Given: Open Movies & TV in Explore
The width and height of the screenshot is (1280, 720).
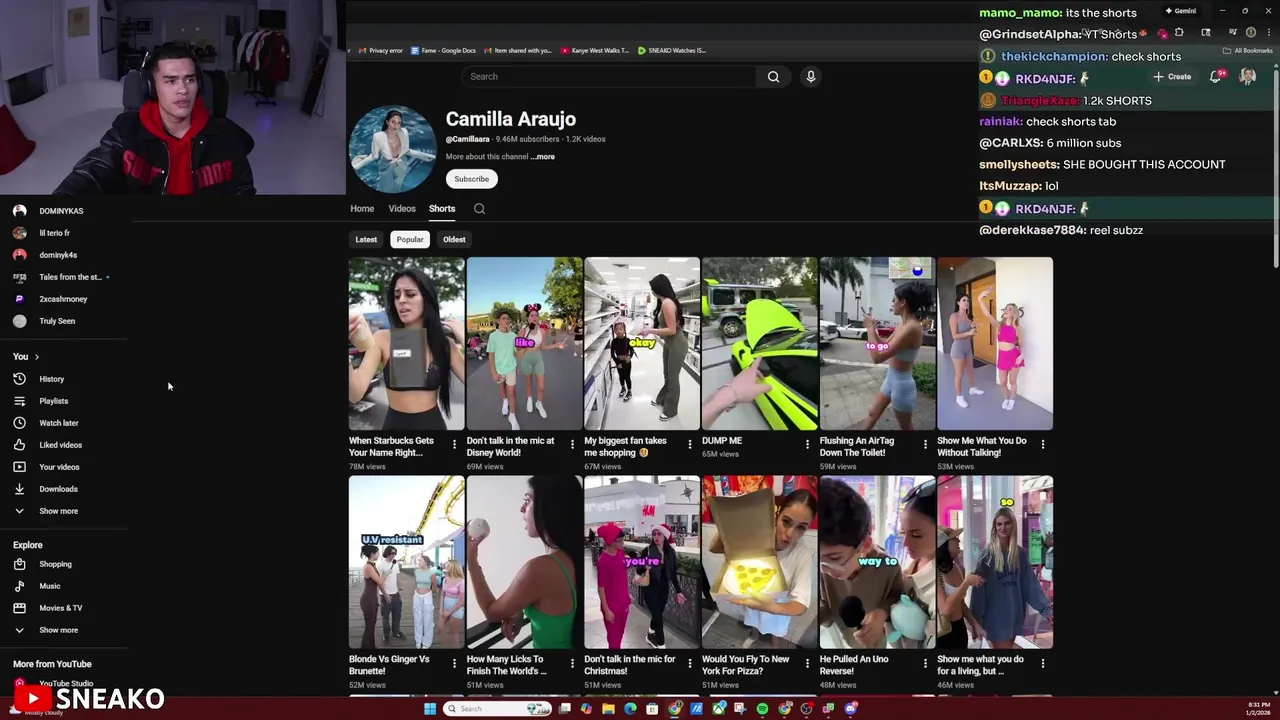Looking at the screenshot, I should [x=47, y=608].
